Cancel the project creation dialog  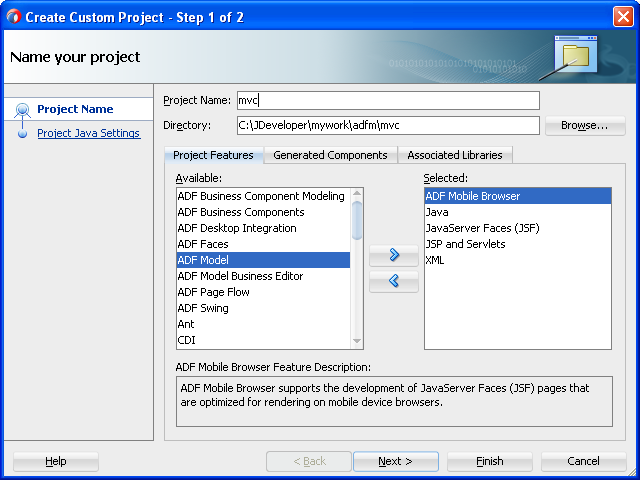pyautogui.click(x=583, y=462)
